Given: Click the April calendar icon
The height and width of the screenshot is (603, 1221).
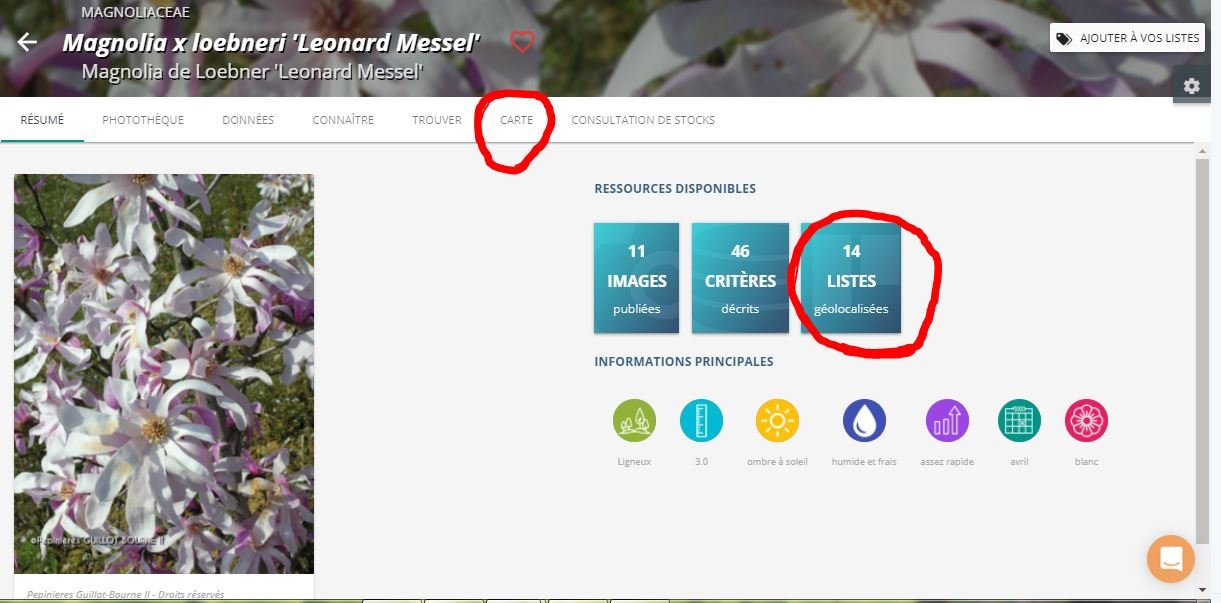Looking at the screenshot, I should (1019, 421).
